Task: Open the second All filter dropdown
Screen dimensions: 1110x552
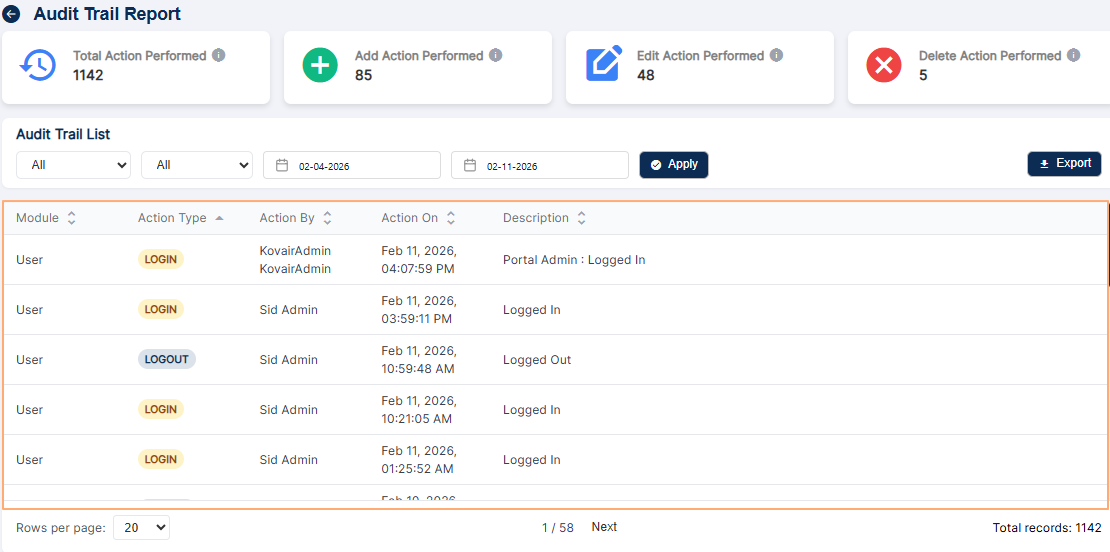Action: (x=196, y=165)
